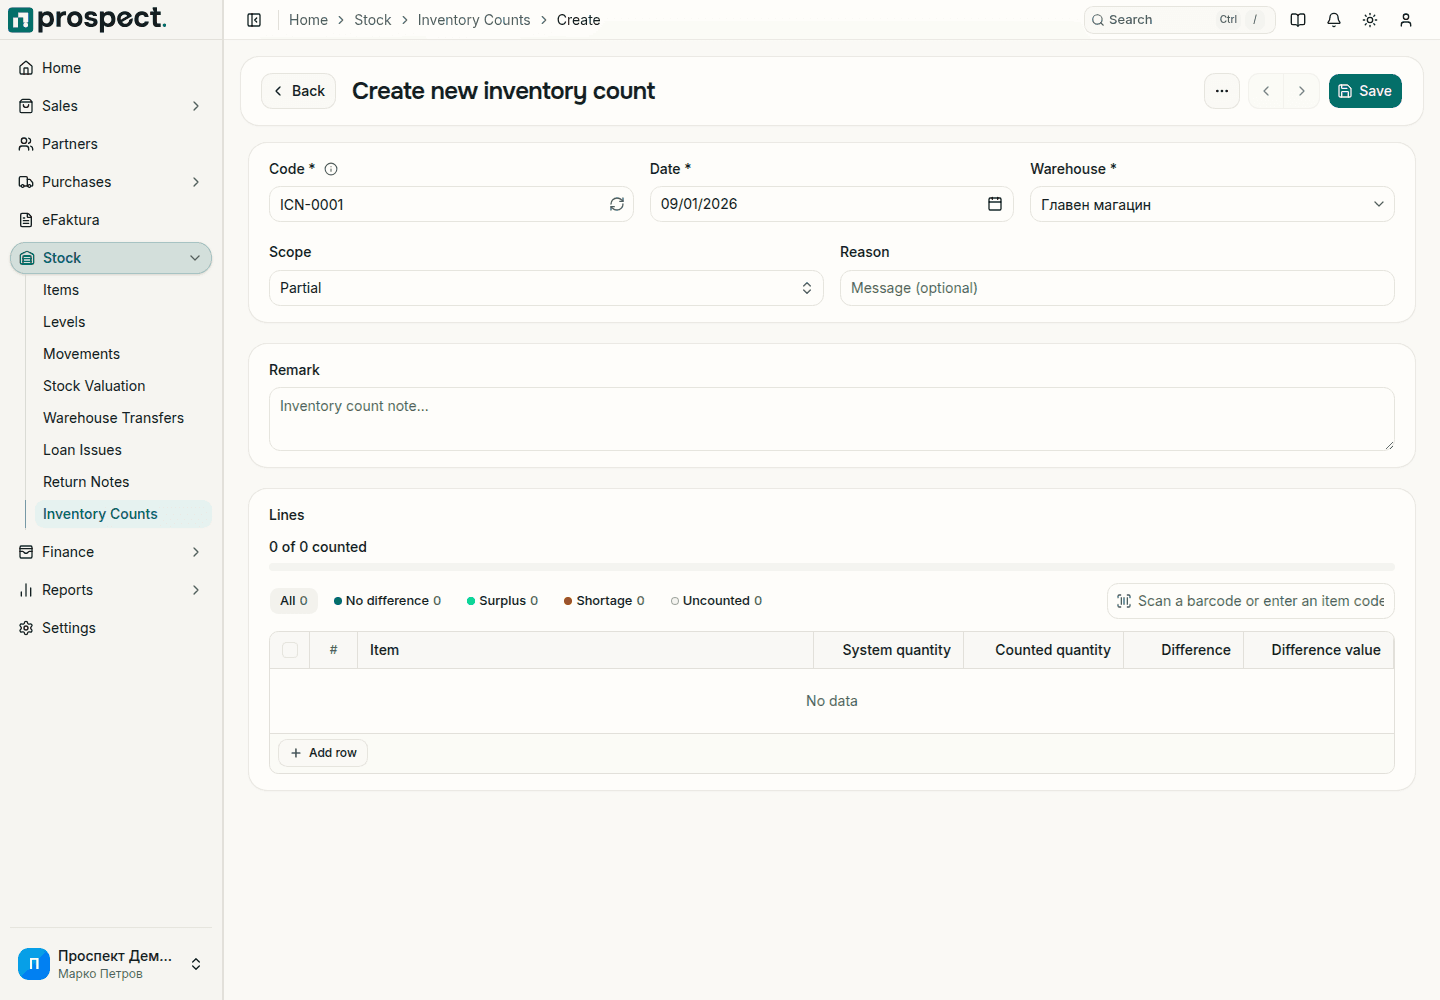Open Return Notes page

click(123, 482)
